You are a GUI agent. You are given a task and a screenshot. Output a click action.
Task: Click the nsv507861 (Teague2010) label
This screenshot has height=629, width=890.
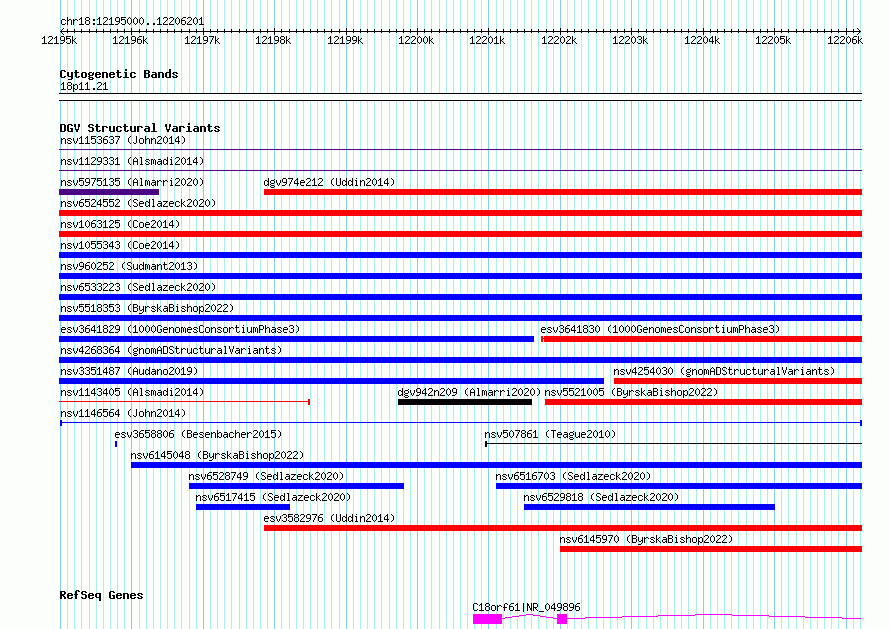(550, 434)
